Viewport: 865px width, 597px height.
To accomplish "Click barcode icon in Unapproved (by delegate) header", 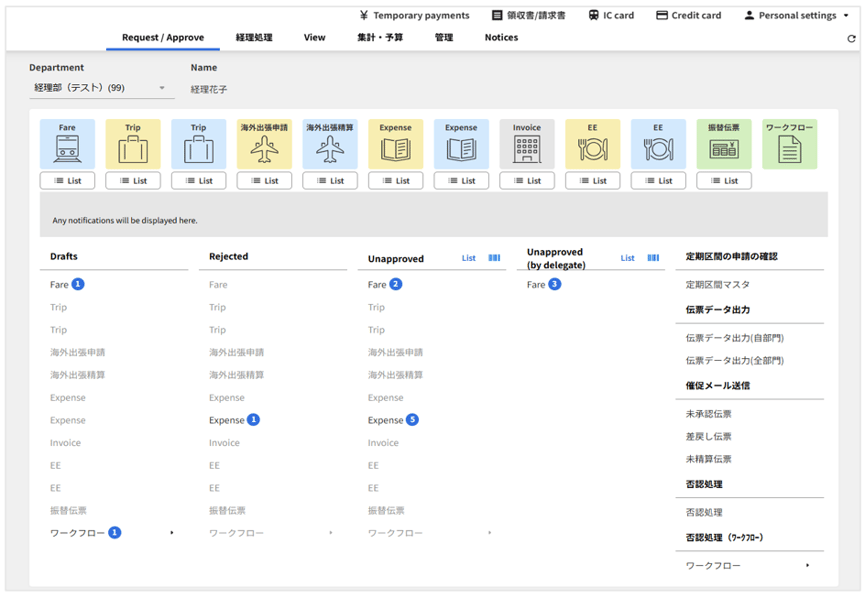I will coord(653,258).
